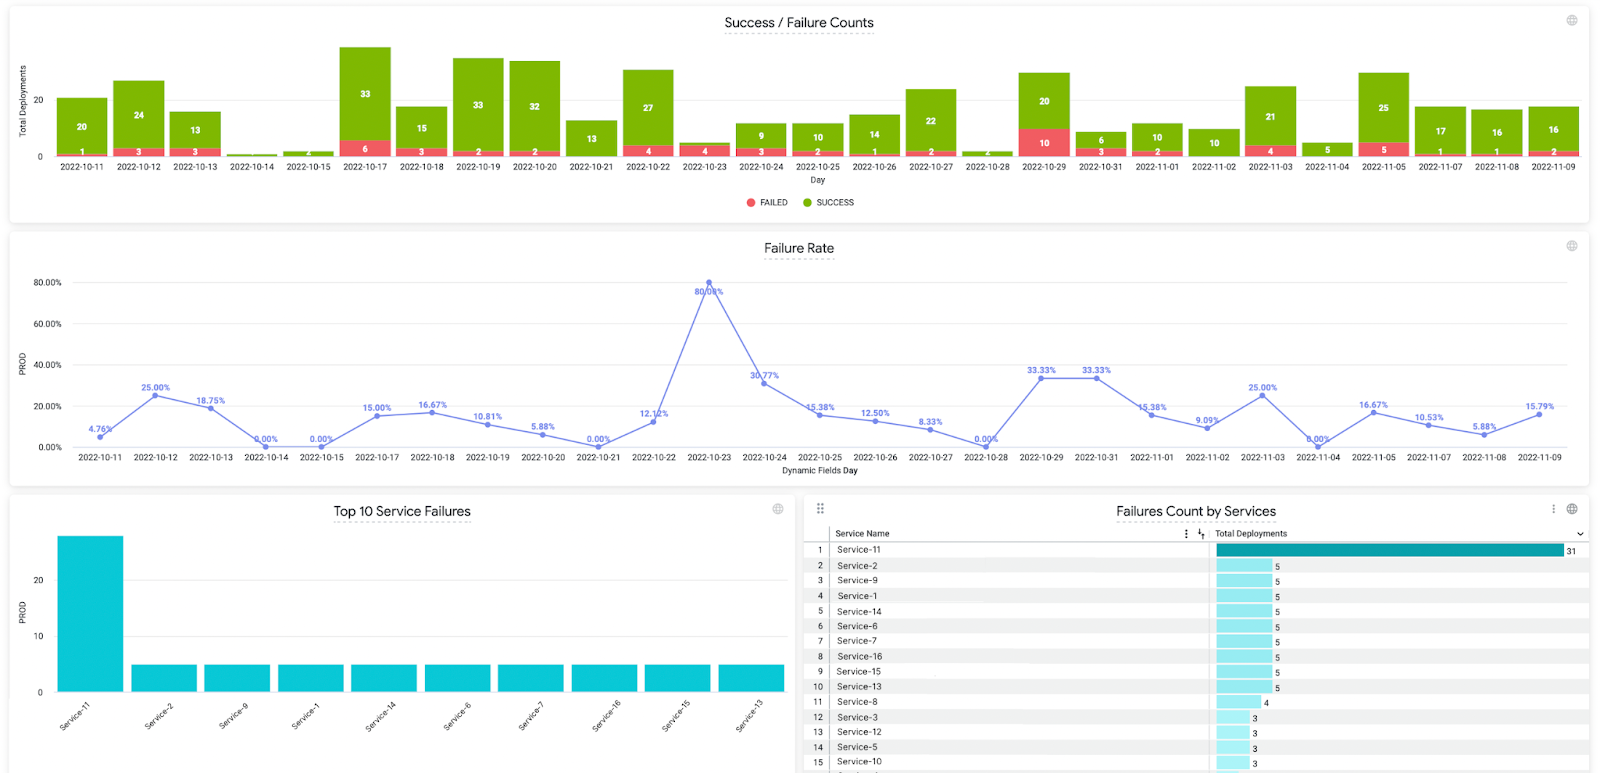This screenshot has height=773, width=1600.
Task: Click the sort arrows icon beside Service Name
Action: pos(1201,534)
